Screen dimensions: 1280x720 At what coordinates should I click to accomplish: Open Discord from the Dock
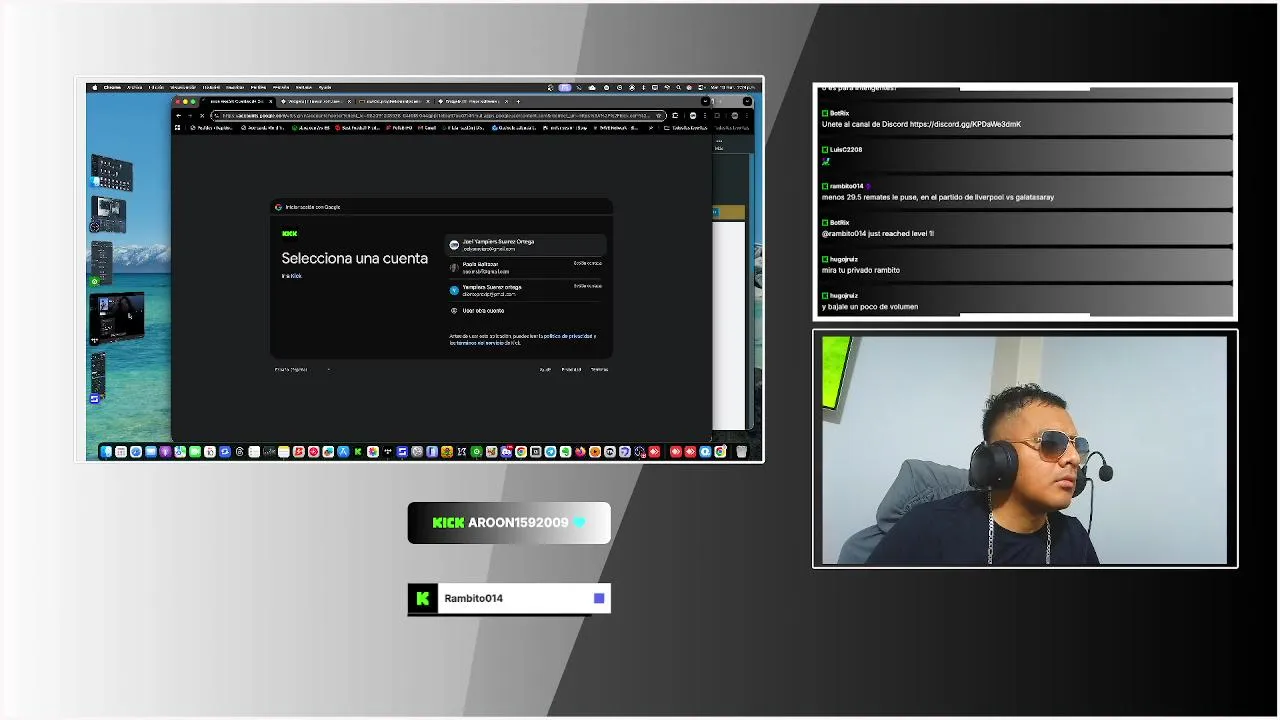[506, 452]
